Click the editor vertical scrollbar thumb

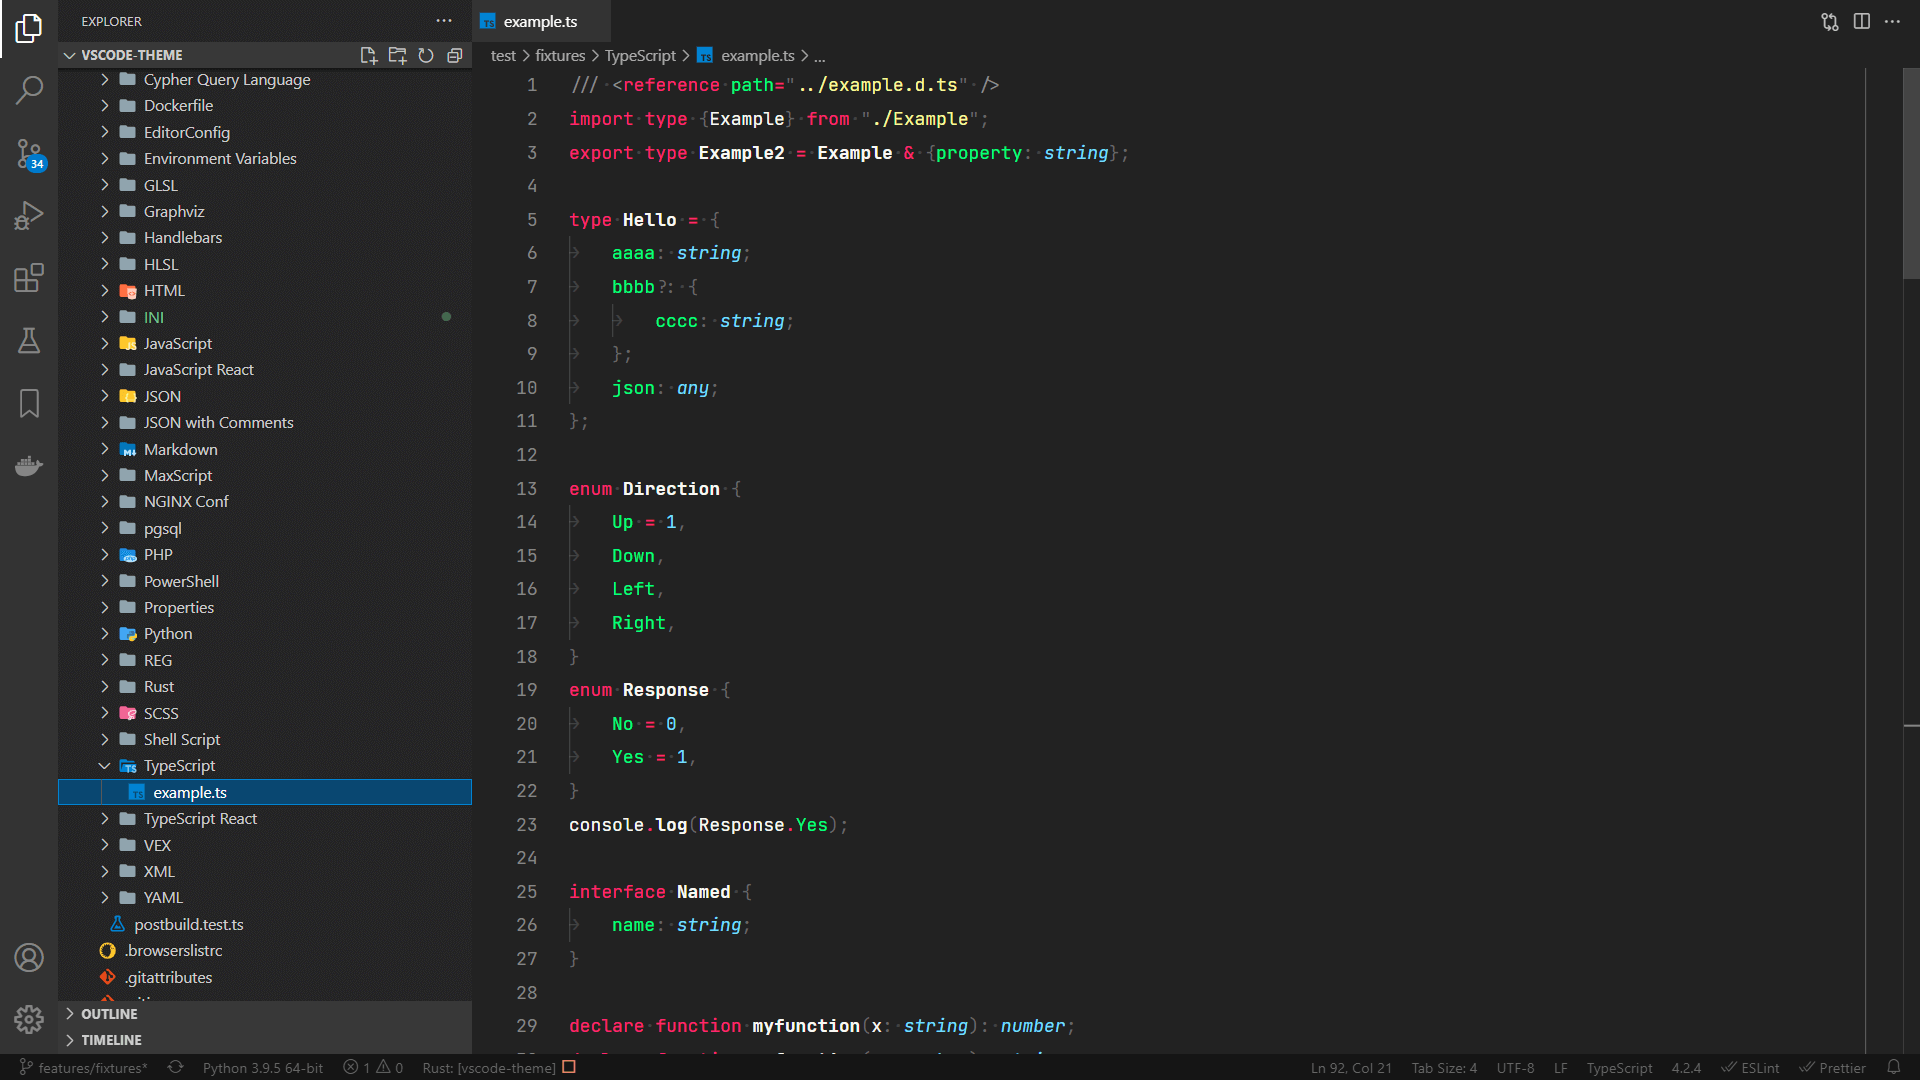coord(1910,172)
